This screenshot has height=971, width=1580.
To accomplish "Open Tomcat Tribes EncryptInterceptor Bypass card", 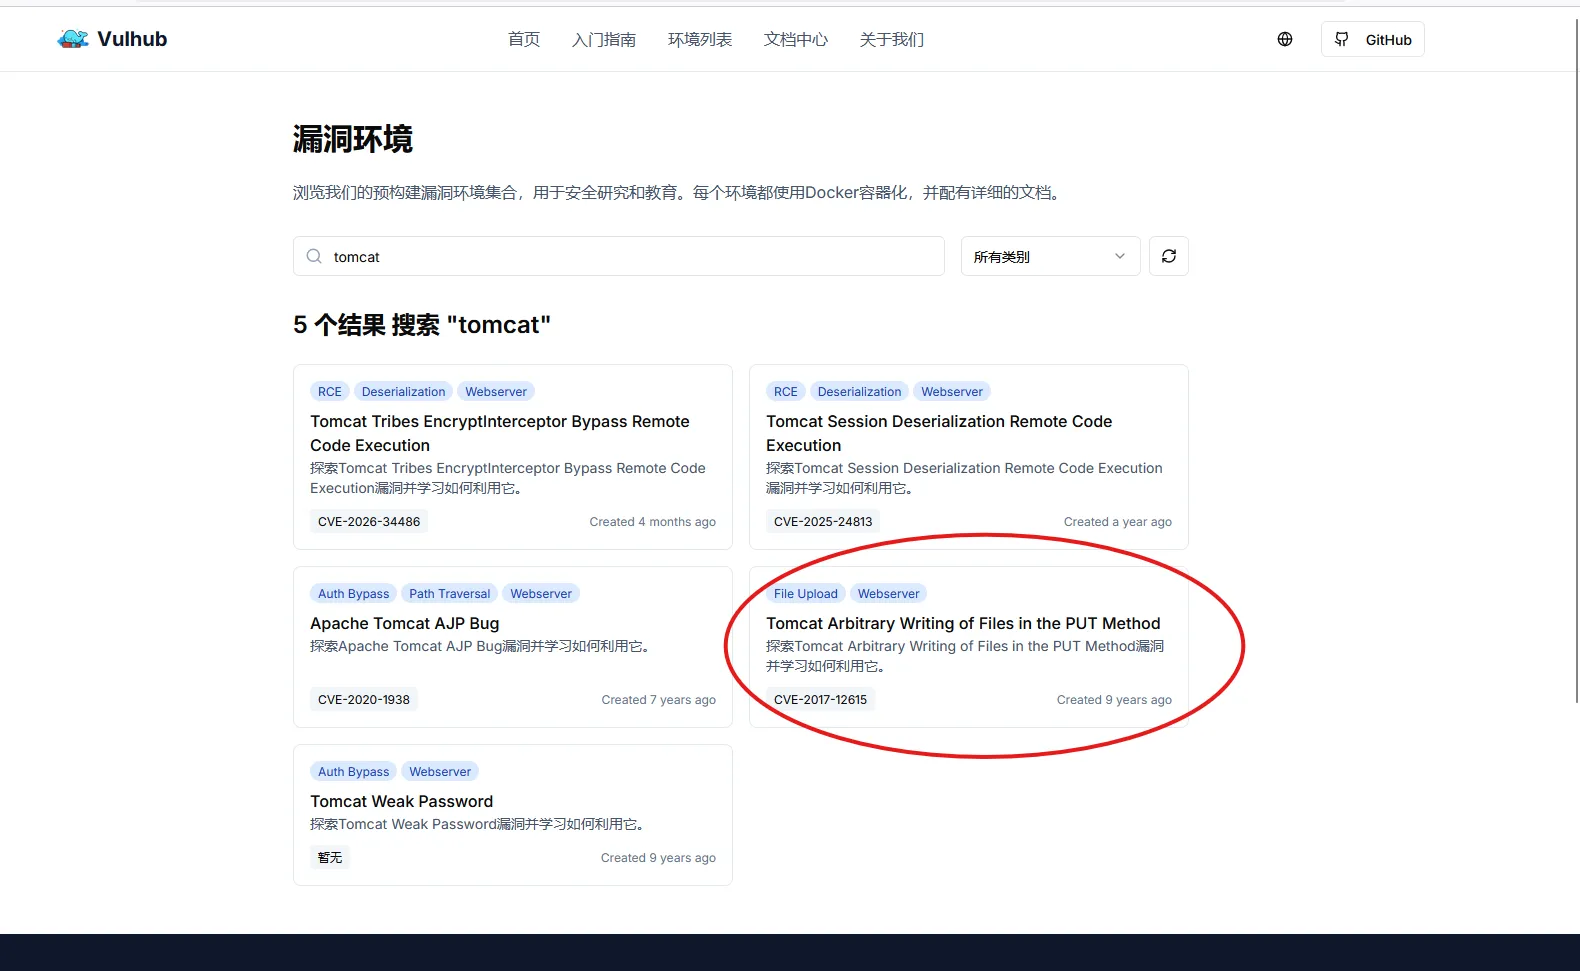I will pos(500,433).
